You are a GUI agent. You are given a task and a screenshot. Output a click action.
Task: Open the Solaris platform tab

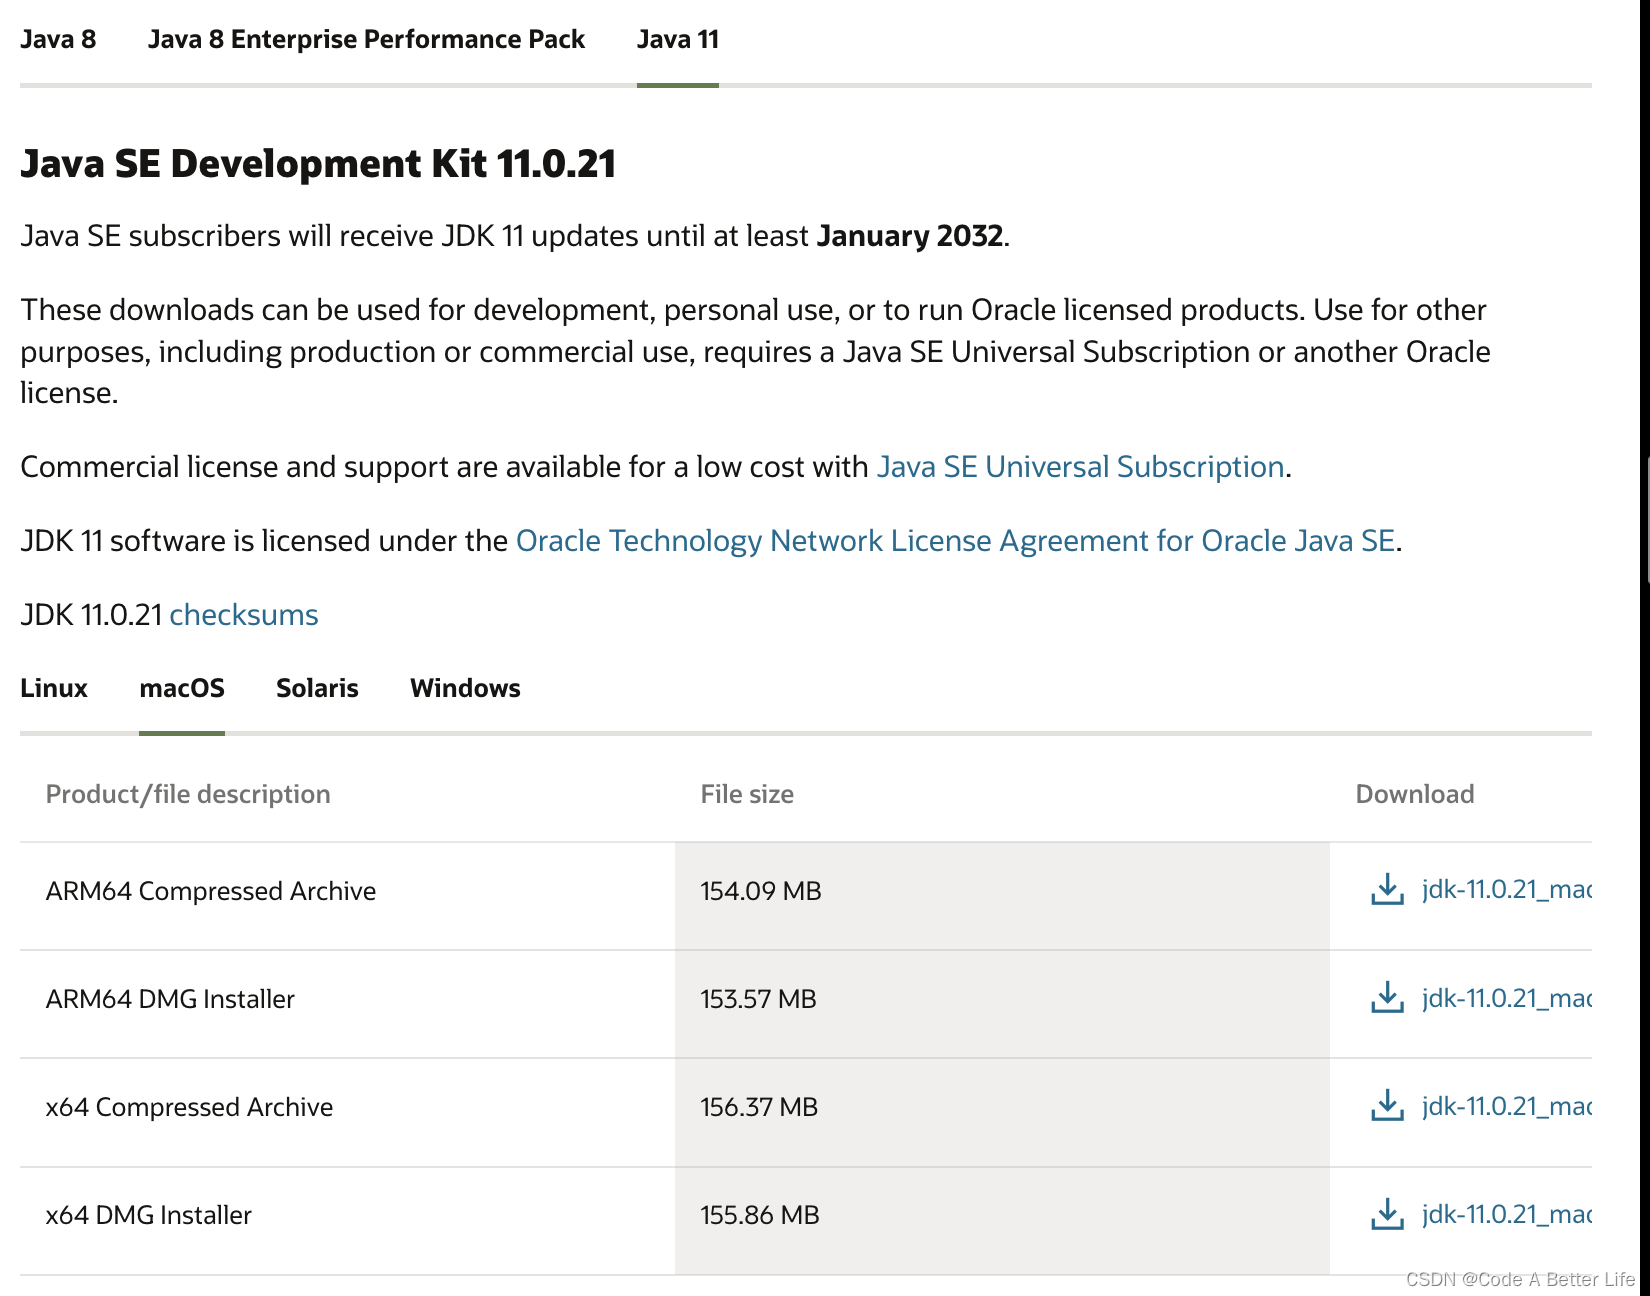317,688
